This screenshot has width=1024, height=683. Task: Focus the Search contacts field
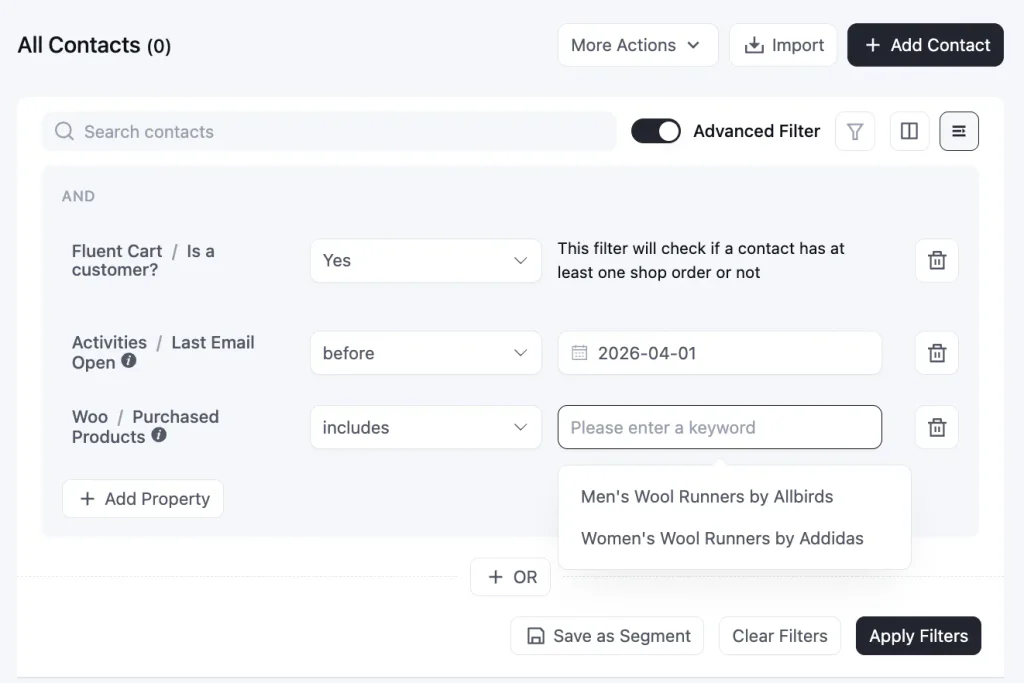[330, 131]
